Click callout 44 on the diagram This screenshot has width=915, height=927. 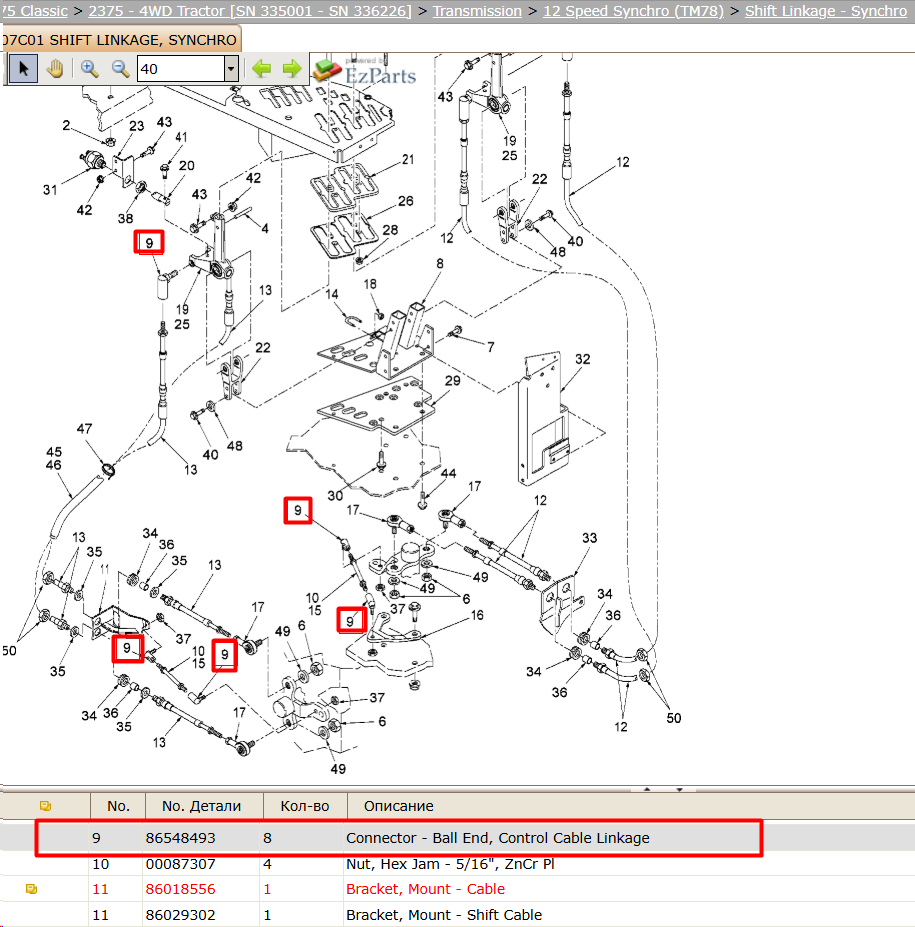(x=448, y=473)
